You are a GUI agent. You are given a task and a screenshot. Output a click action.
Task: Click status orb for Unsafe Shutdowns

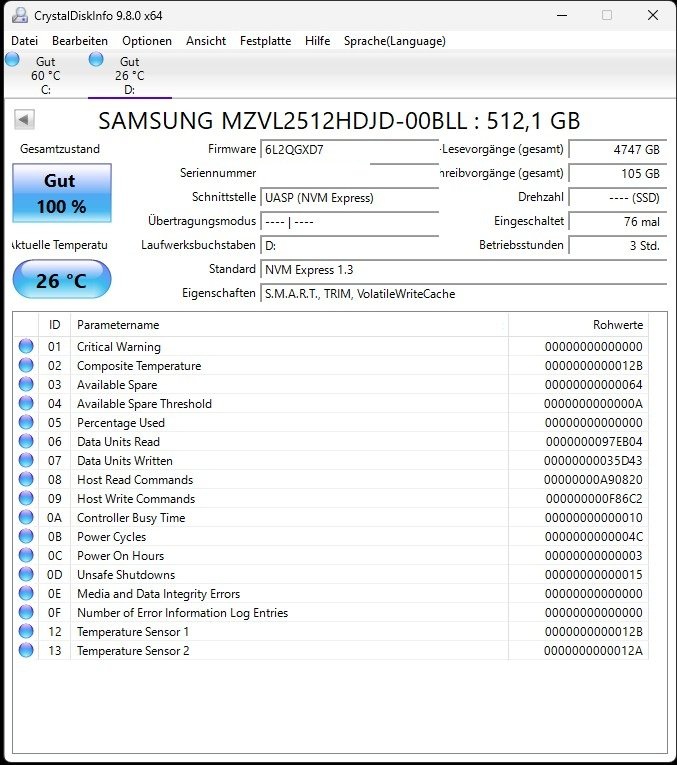coord(26,575)
